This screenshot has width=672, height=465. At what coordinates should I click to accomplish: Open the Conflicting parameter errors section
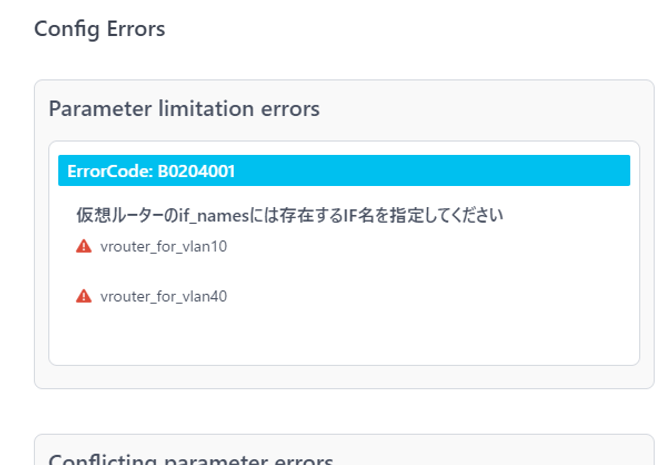pos(191,459)
